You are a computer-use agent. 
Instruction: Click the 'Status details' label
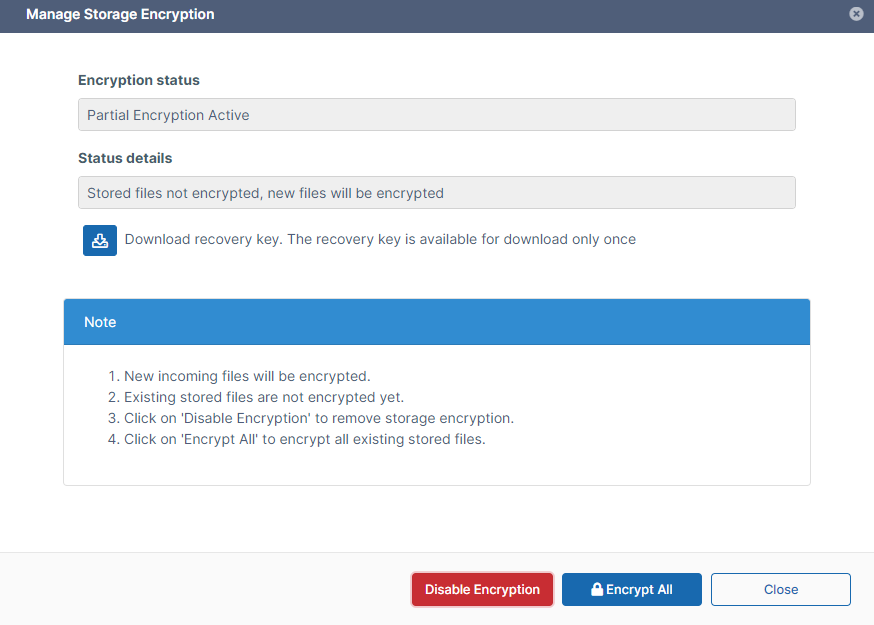(x=125, y=158)
